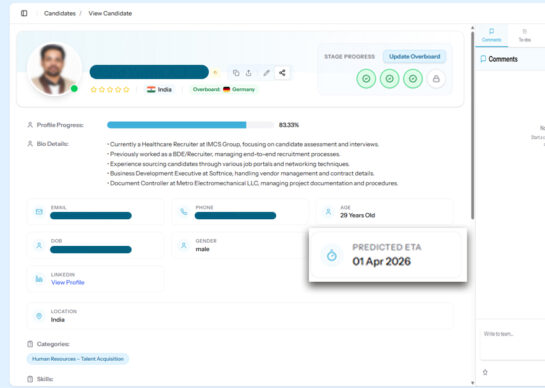Click the profile progress bar
Viewport: 545px width, 388px height.
[x=190, y=125]
